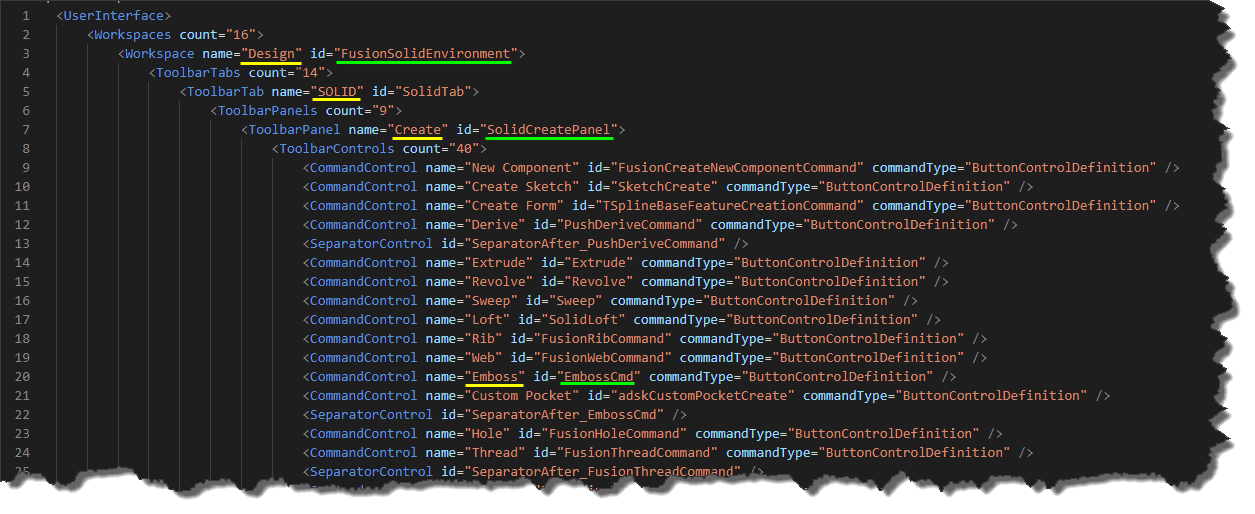Click the name value "Custom Pocket"
The height and width of the screenshot is (514, 1255).
click(x=522, y=395)
